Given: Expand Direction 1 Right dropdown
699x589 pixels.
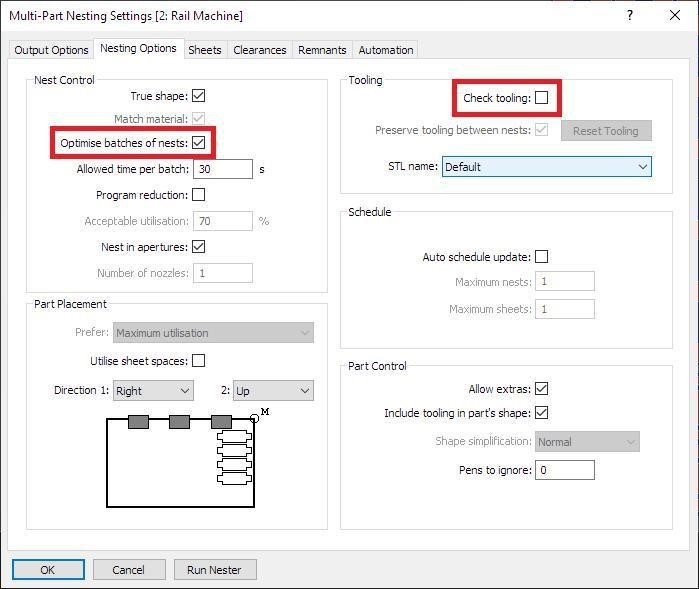Looking at the screenshot, I should [x=152, y=391].
